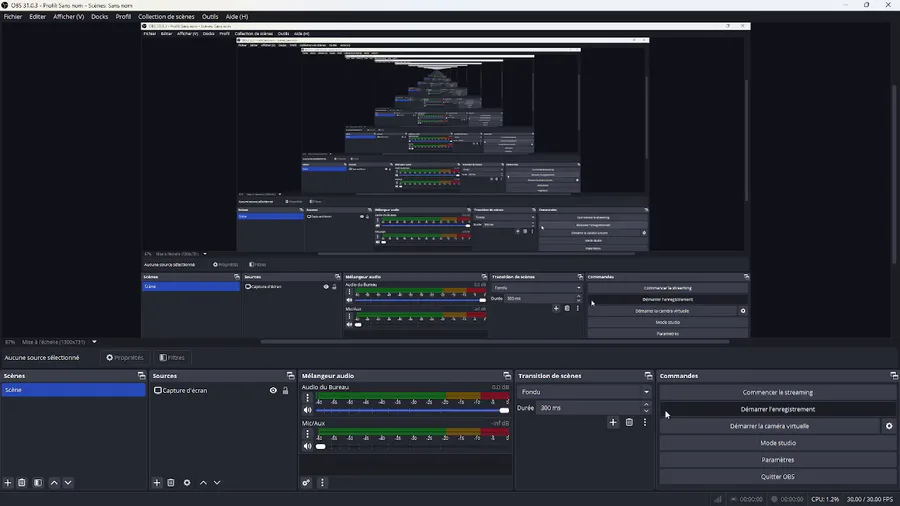Add a new source with the Sources plus icon
The image size is (900, 506).
click(x=157, y=482)
